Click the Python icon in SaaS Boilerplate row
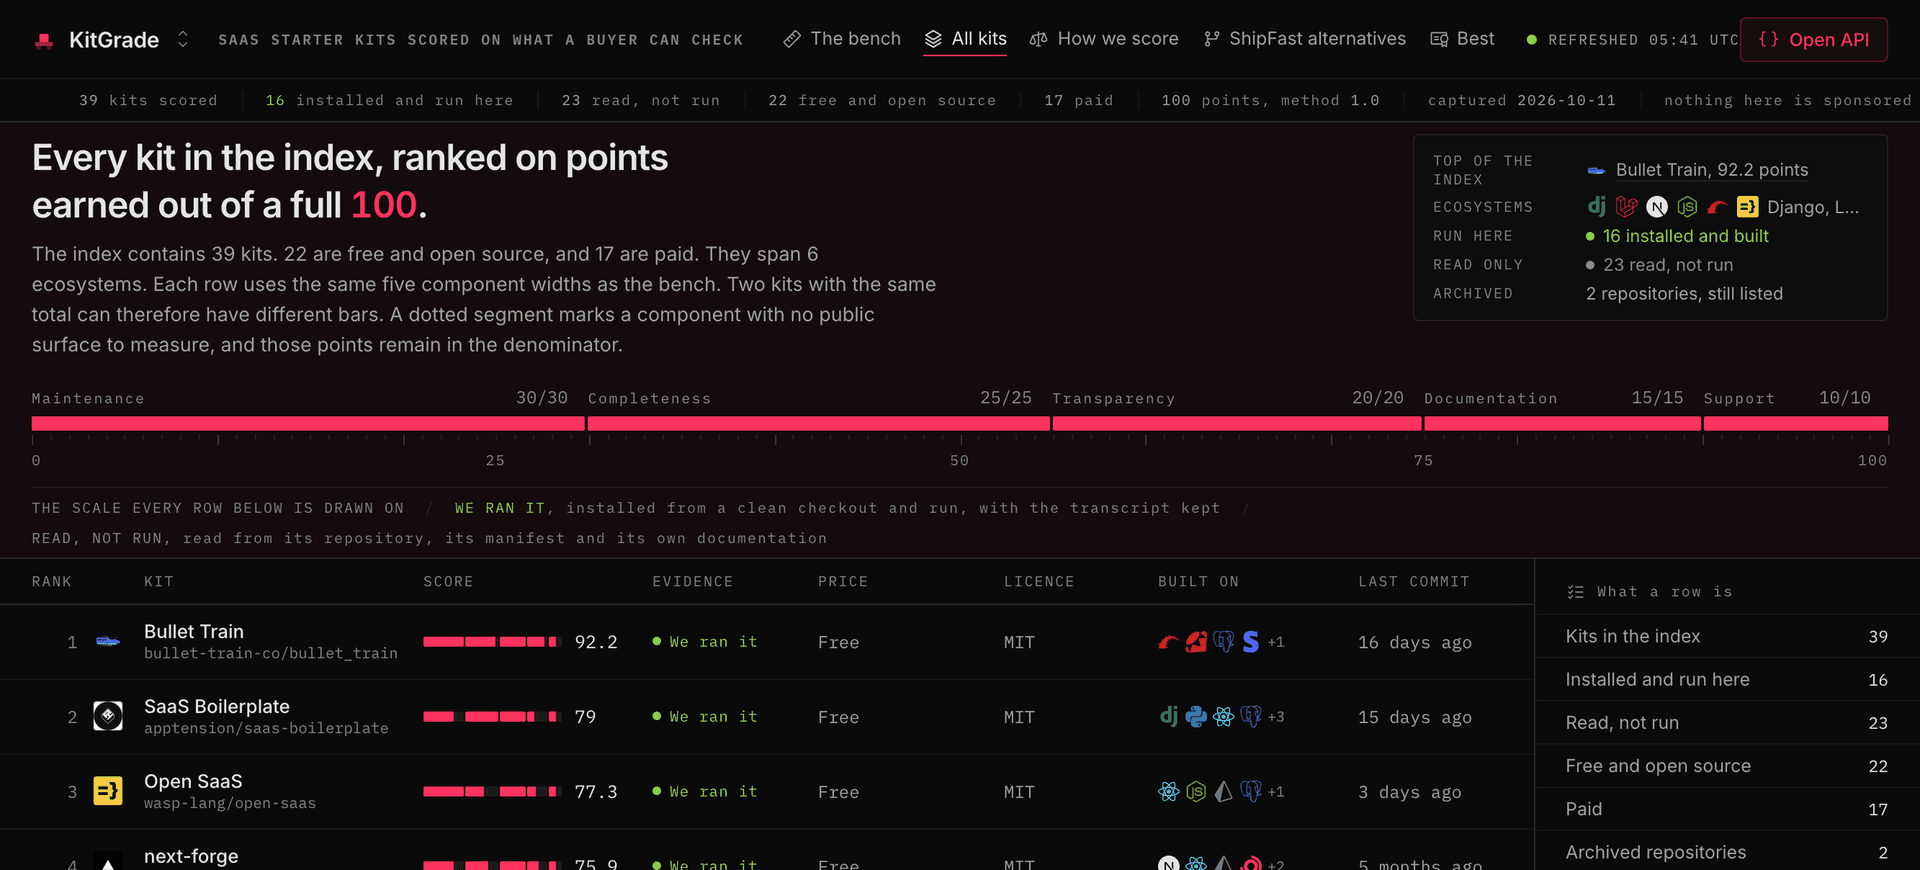The height and width of the screenshot is (870, 1920). click(x=1196, y=716)
